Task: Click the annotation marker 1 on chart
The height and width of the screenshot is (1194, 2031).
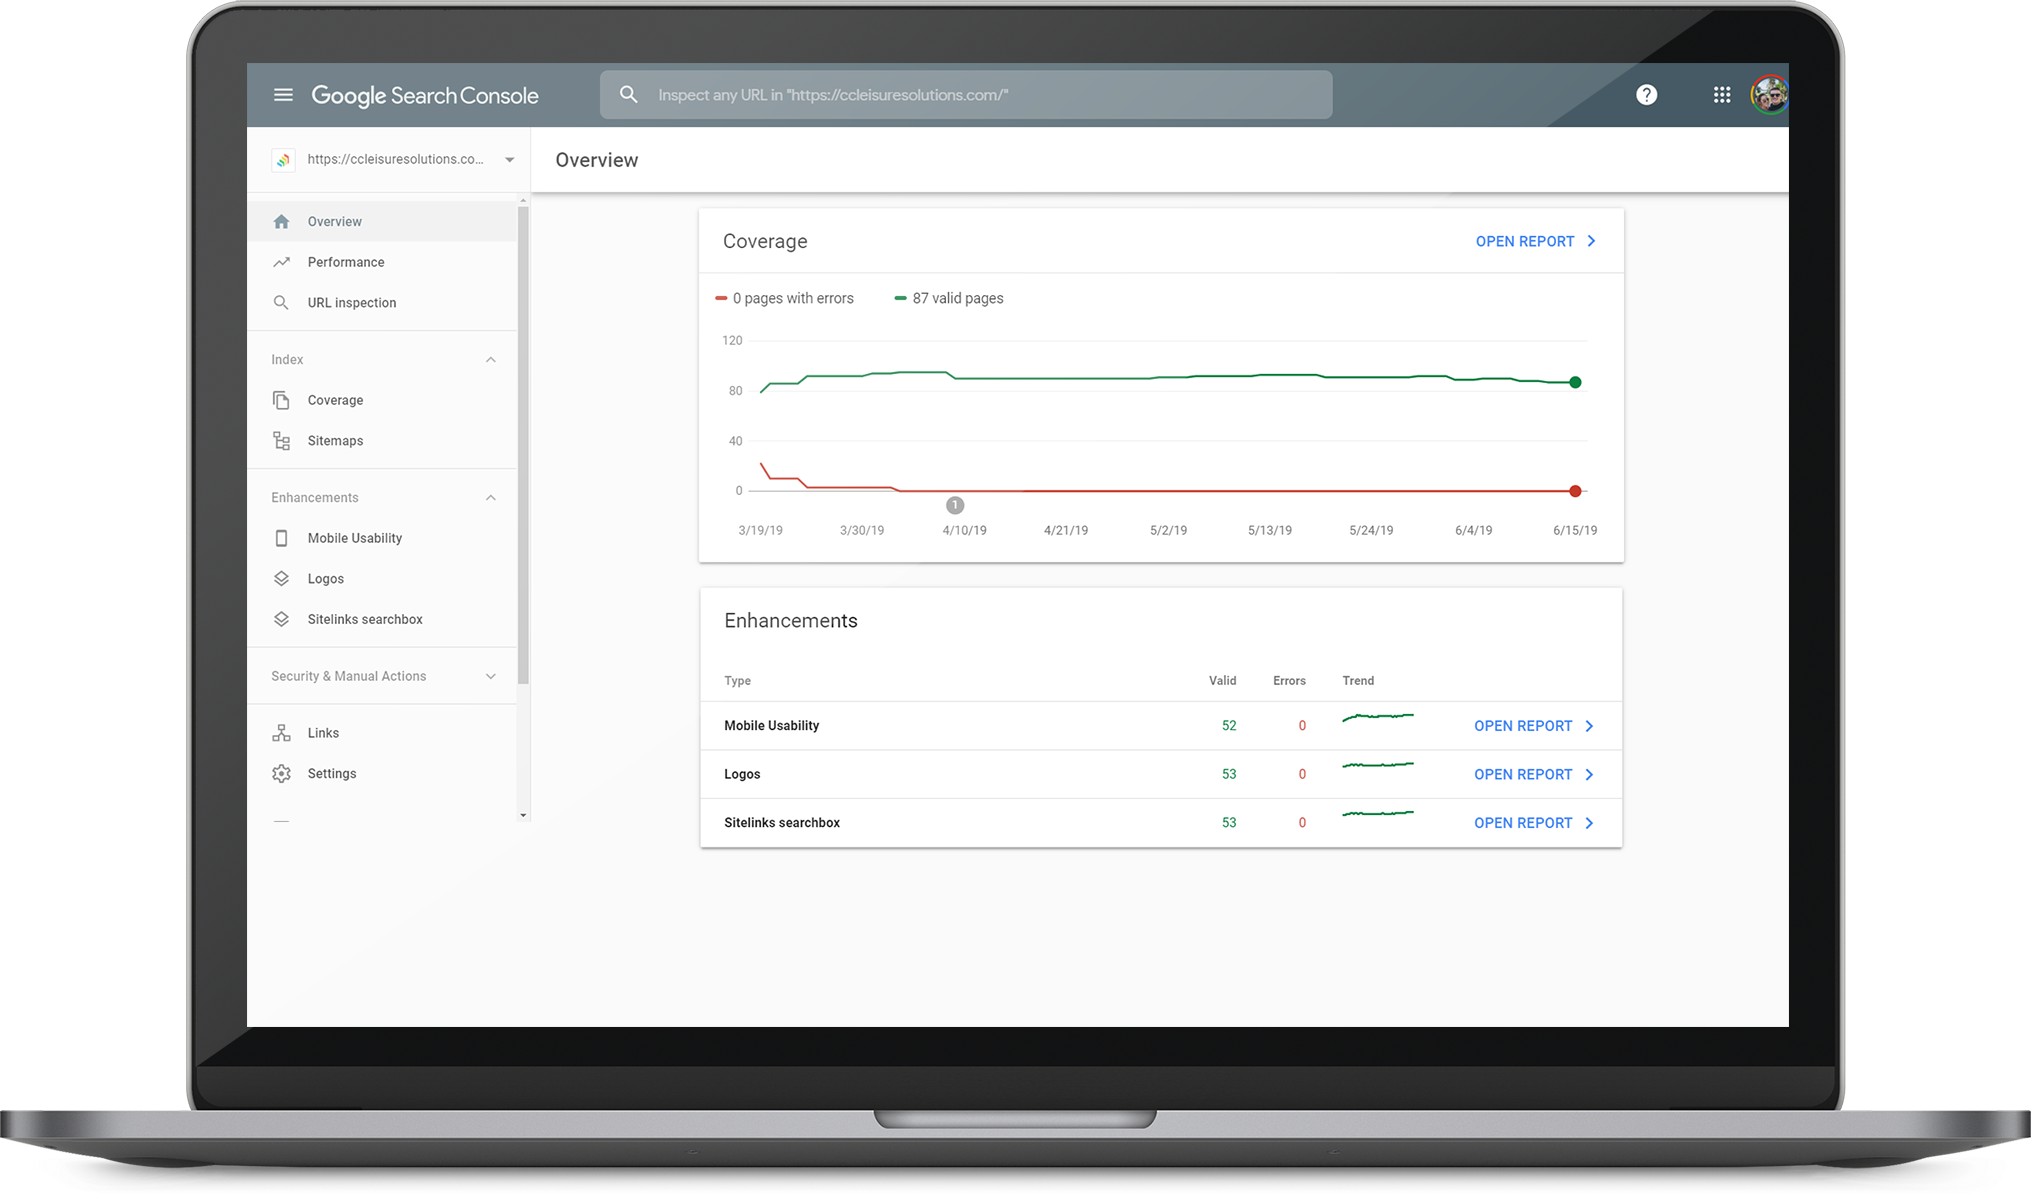Action: [x=955, y=506]
